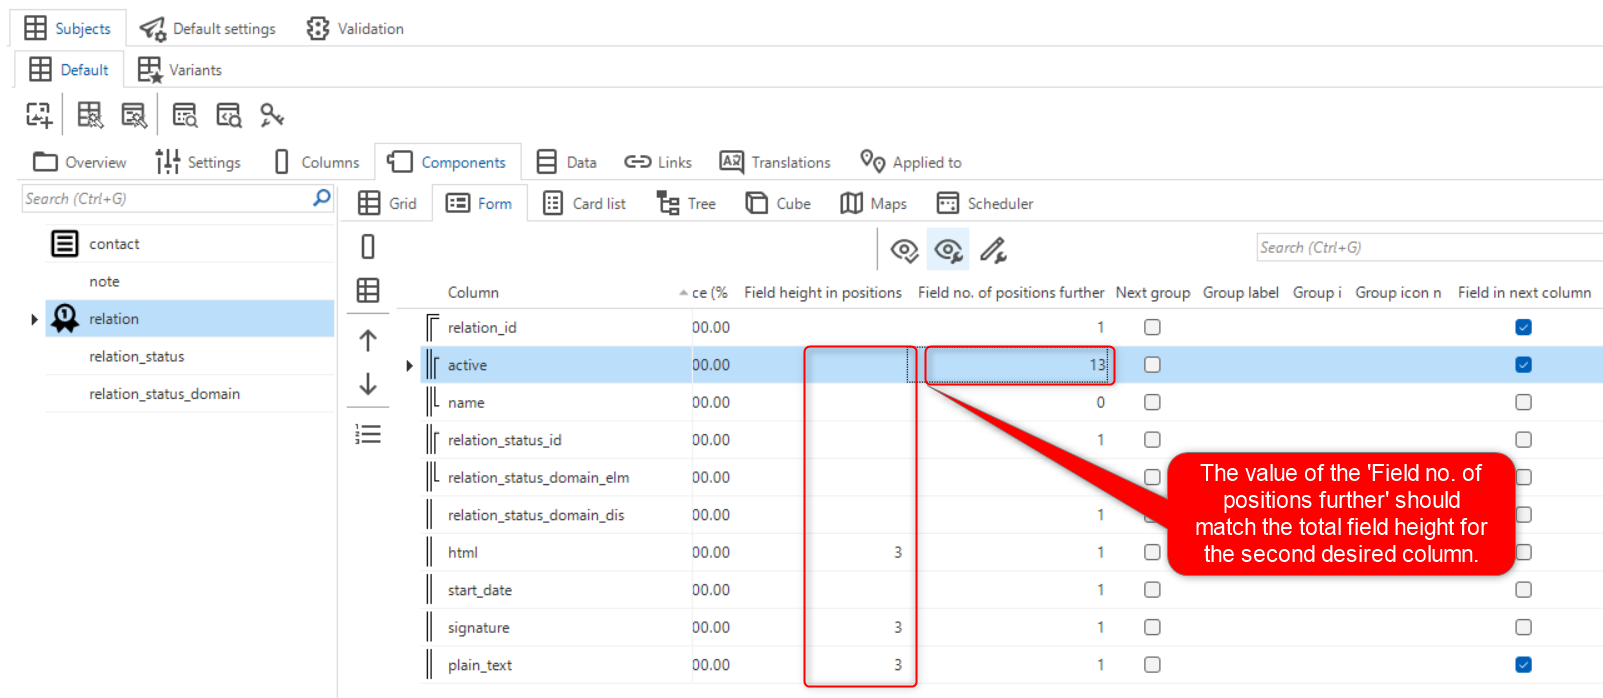
Task: Select the note subject in the list
Action: tap(190, 281)
